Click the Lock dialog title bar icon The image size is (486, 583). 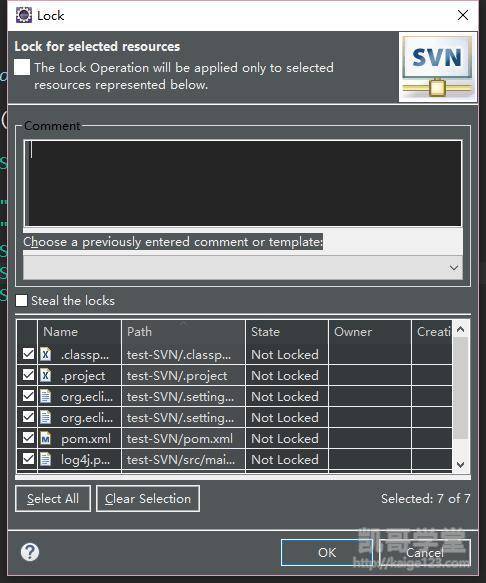click(24, 15)
